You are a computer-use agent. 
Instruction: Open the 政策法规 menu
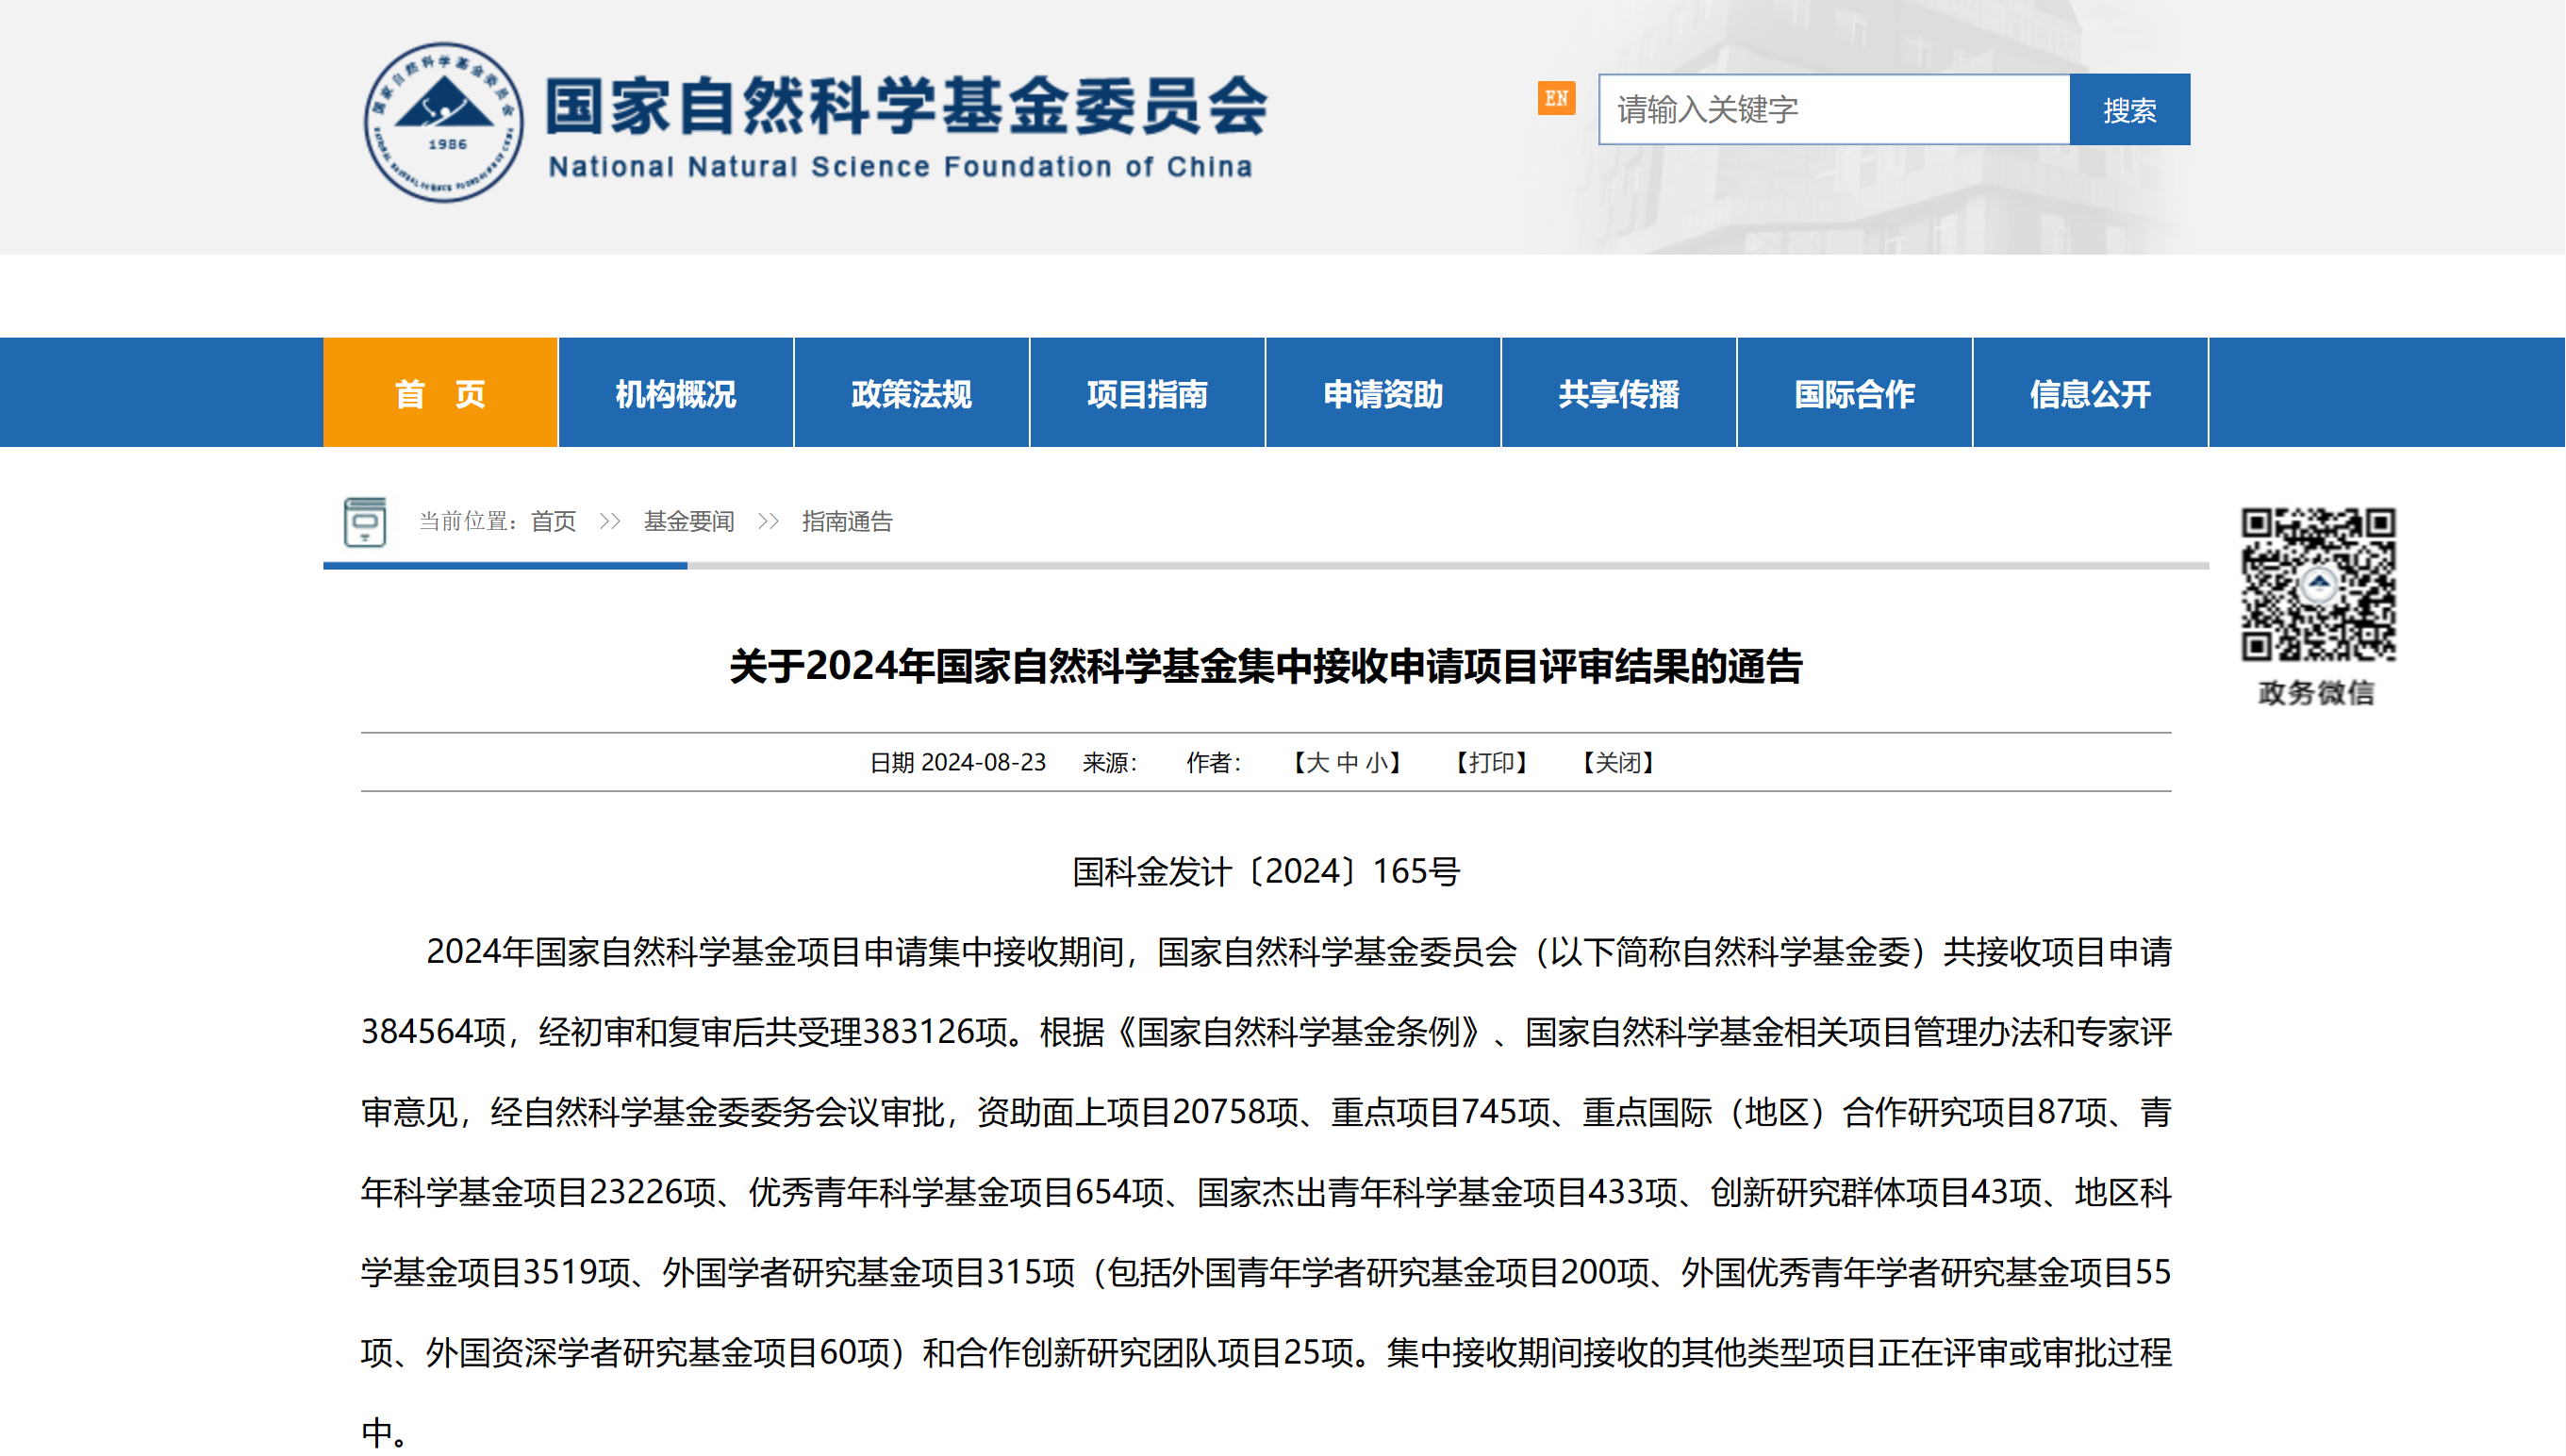[x=911, y=393]
